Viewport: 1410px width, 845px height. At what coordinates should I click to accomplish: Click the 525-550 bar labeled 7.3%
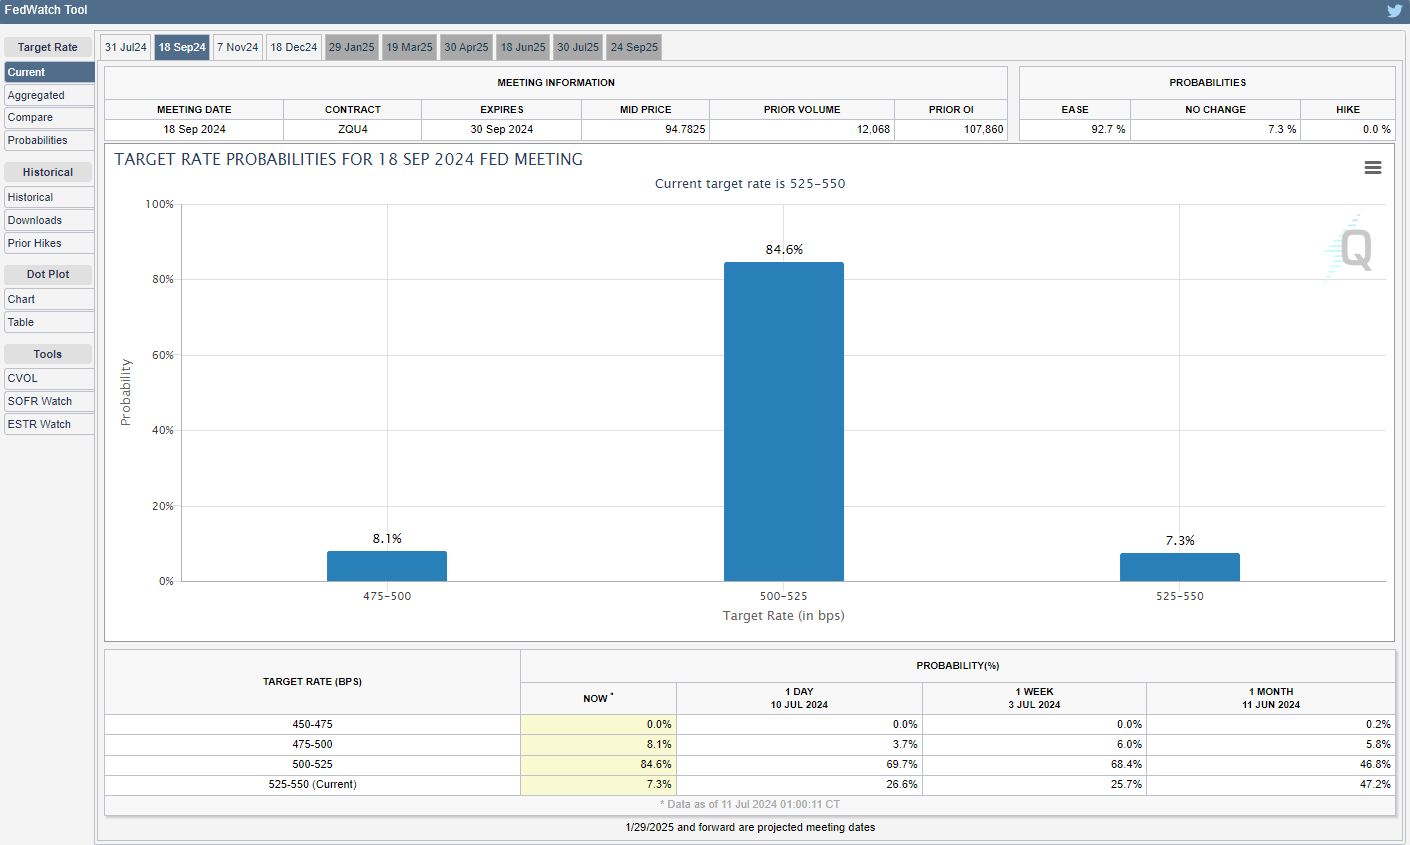pyautogui.click(x=1180, y=567)
